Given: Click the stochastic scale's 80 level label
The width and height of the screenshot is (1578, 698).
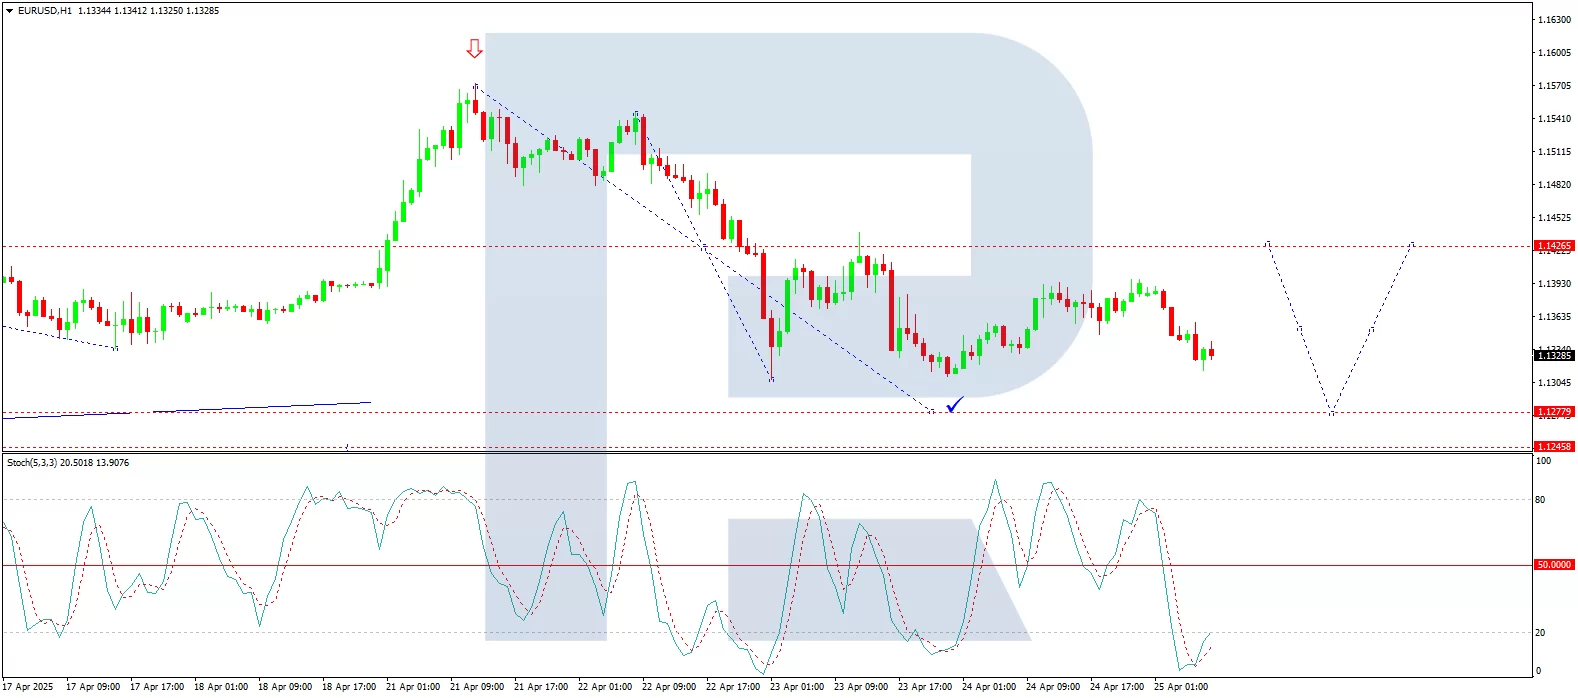Looking at the screenshot, I should coord(1540,500).
